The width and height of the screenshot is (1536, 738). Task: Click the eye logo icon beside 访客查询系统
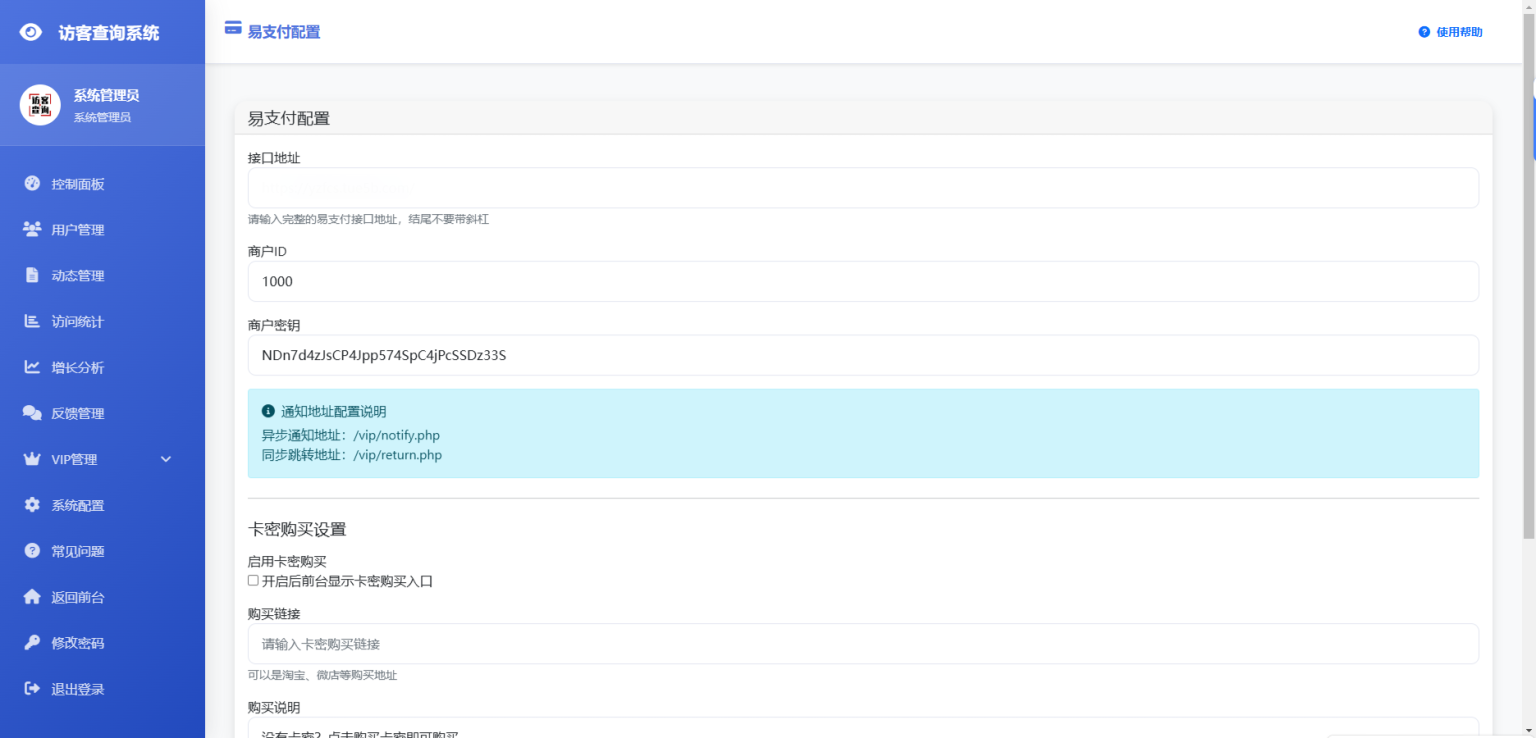coord(31,32)
